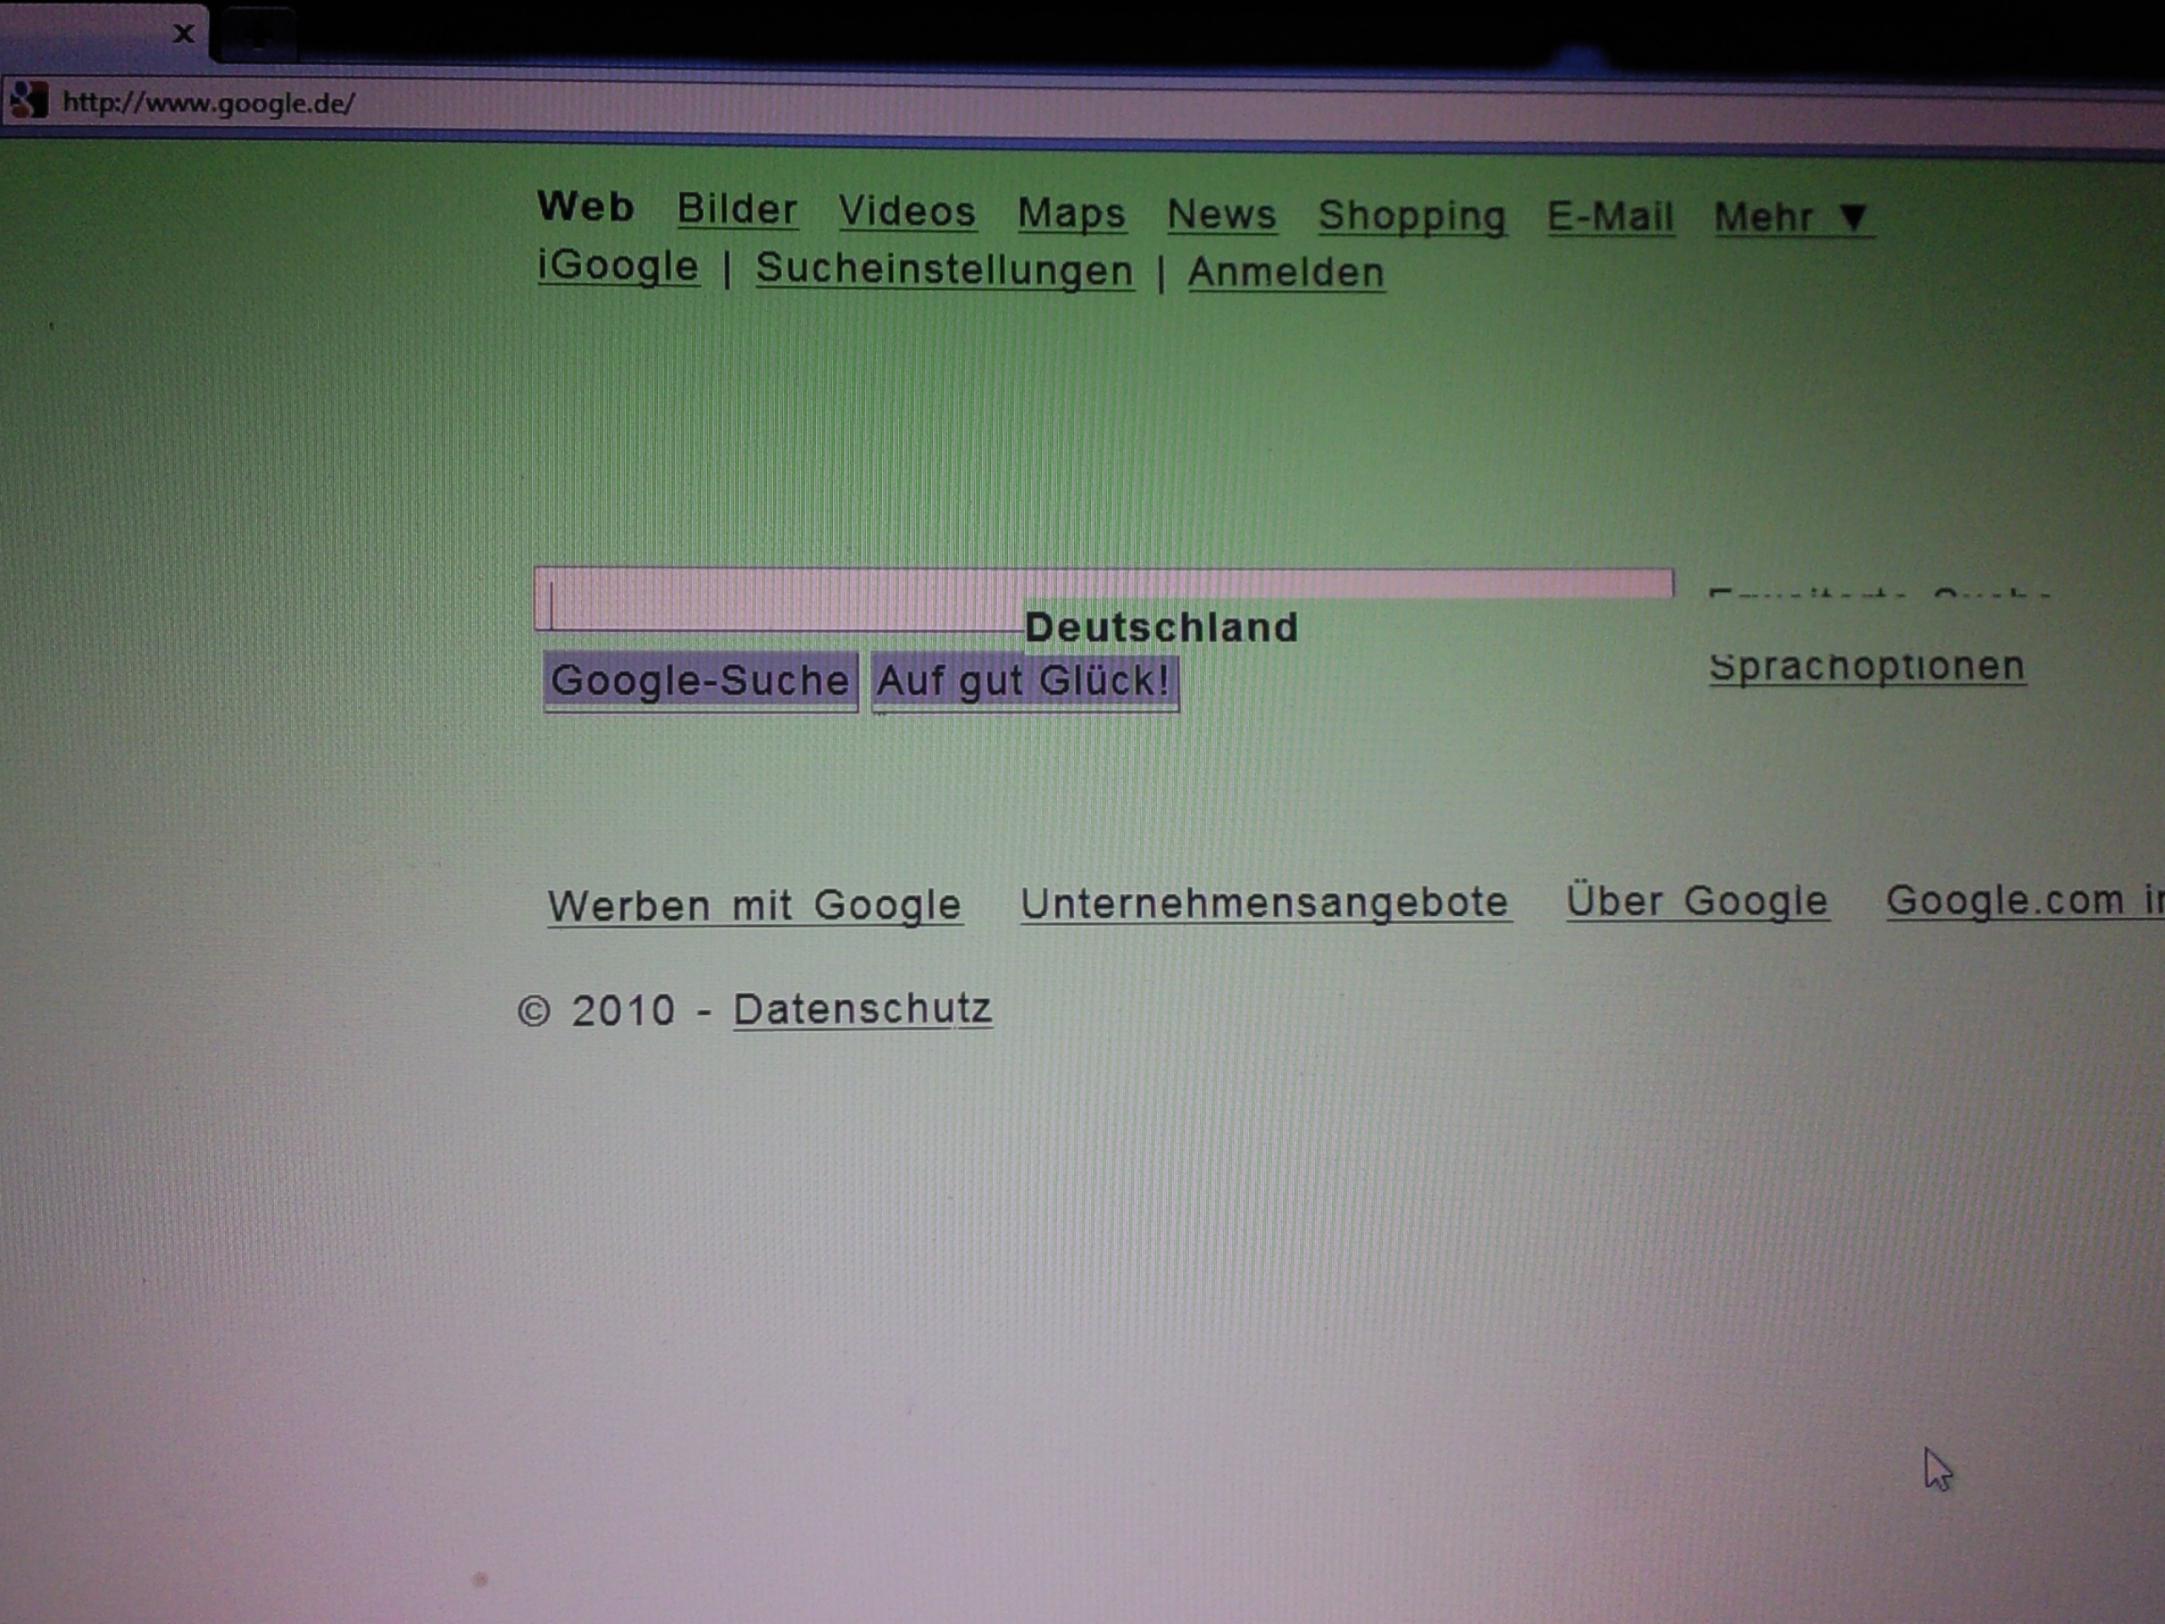This screenshot has height=1624, width=2165.
Task: Expand the Mehr dropdown menu
Action: pyautogui.click(x=1793, y=217)
